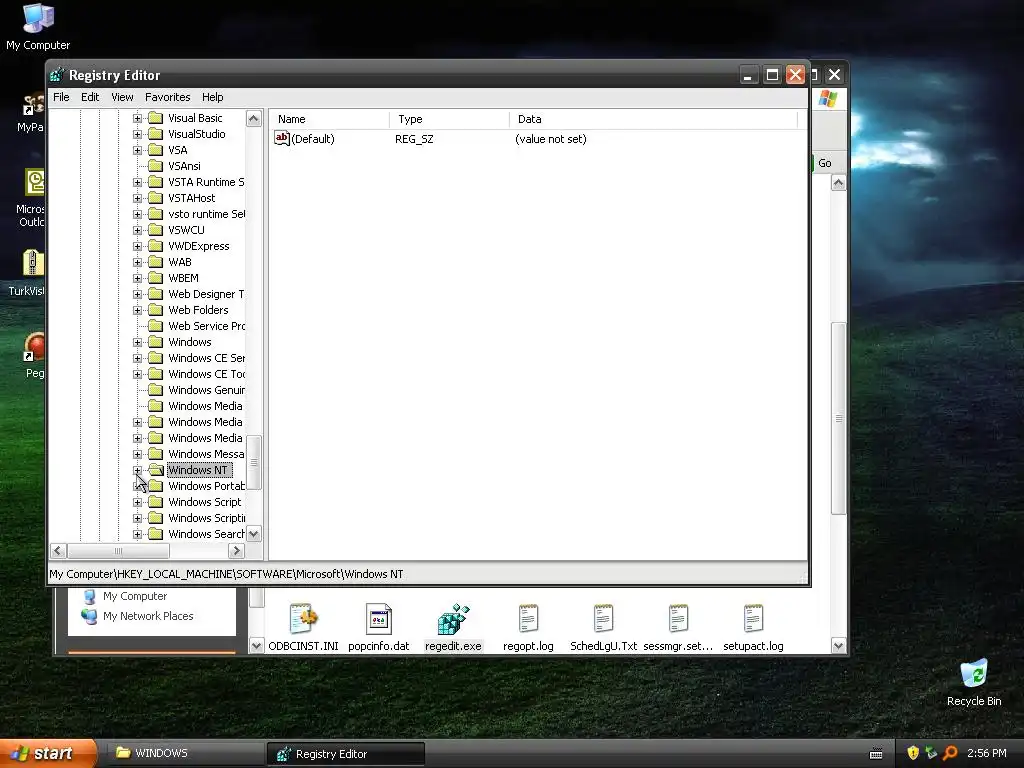The width and height of the screenshot is (1024, 768).
Task: Select the VSTA Runtime Setup key
Action: pyautogui.click(x=206, y=182)
